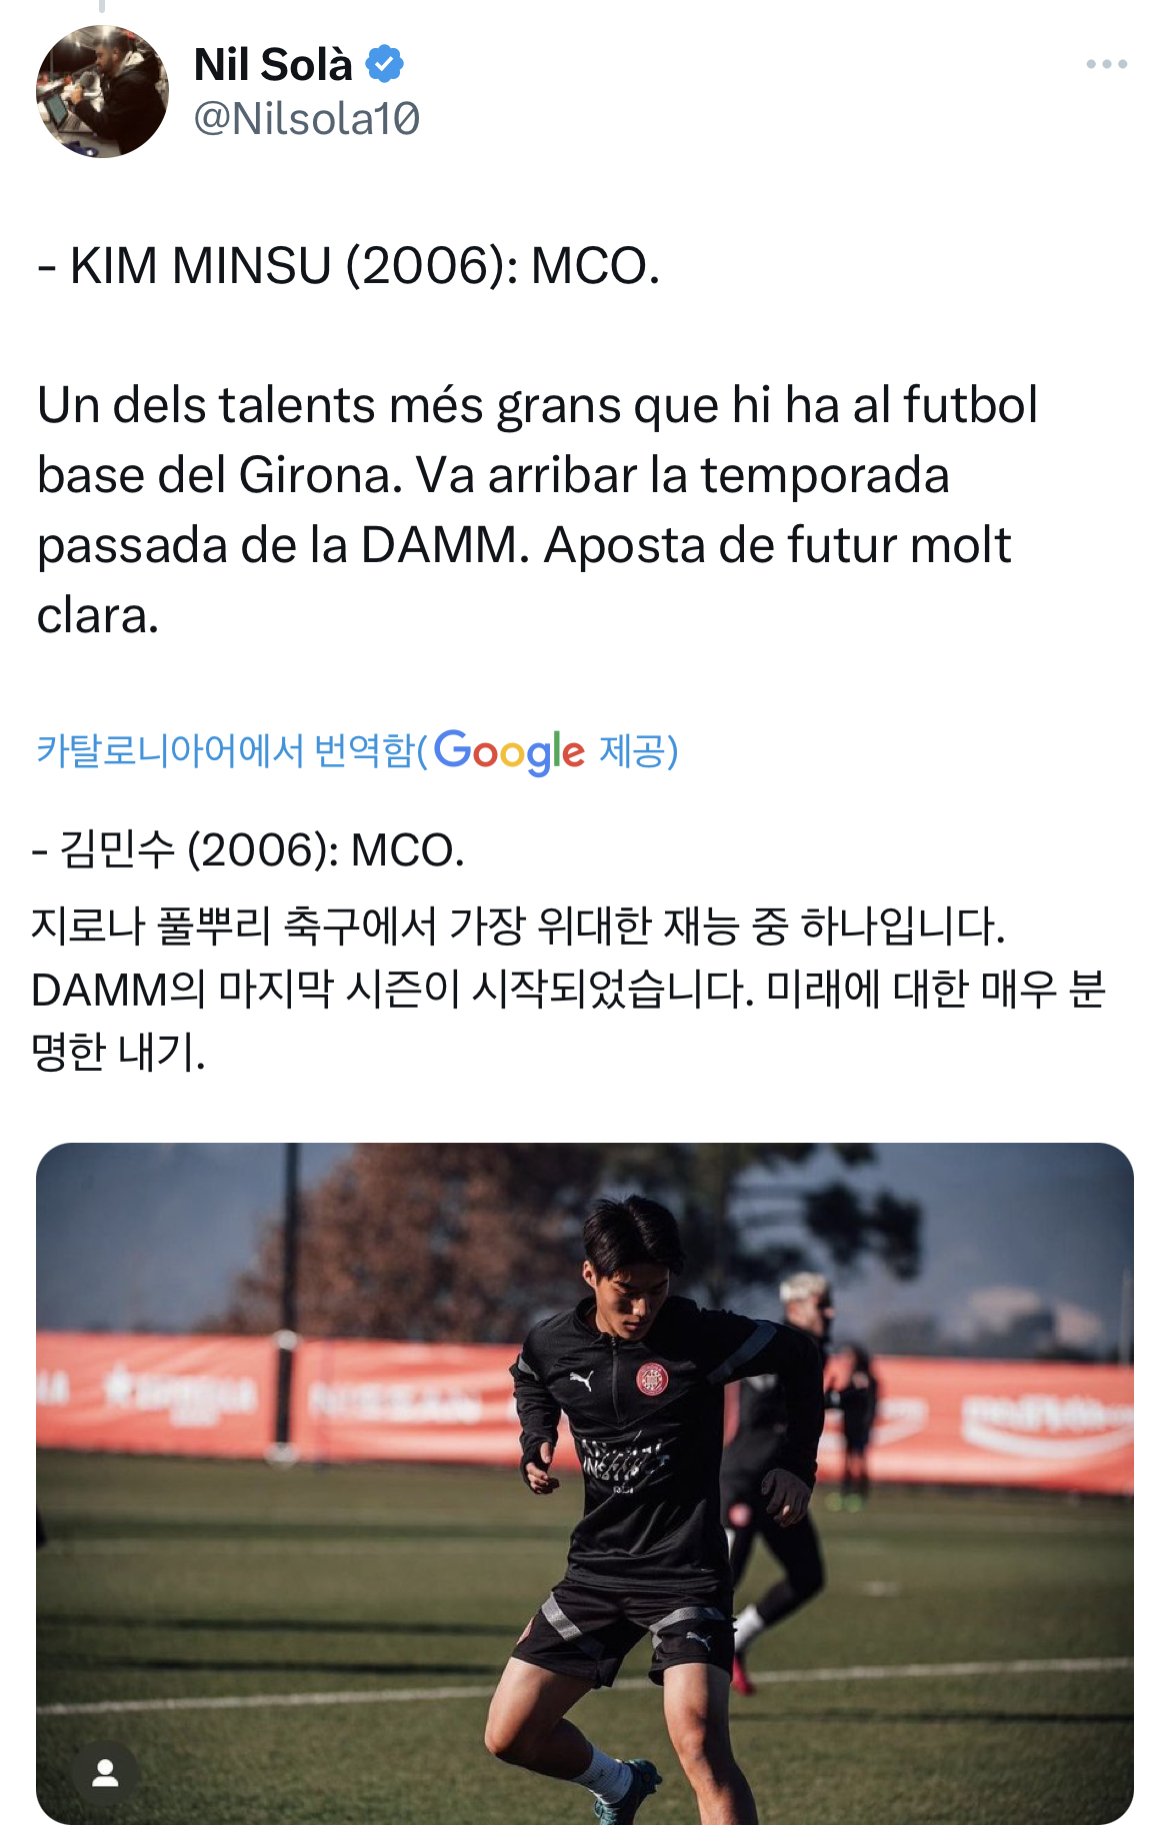The image size is (1170, 1844).
Task: Tap the Google logo in translation credit
Action: (x=509, y=751)
